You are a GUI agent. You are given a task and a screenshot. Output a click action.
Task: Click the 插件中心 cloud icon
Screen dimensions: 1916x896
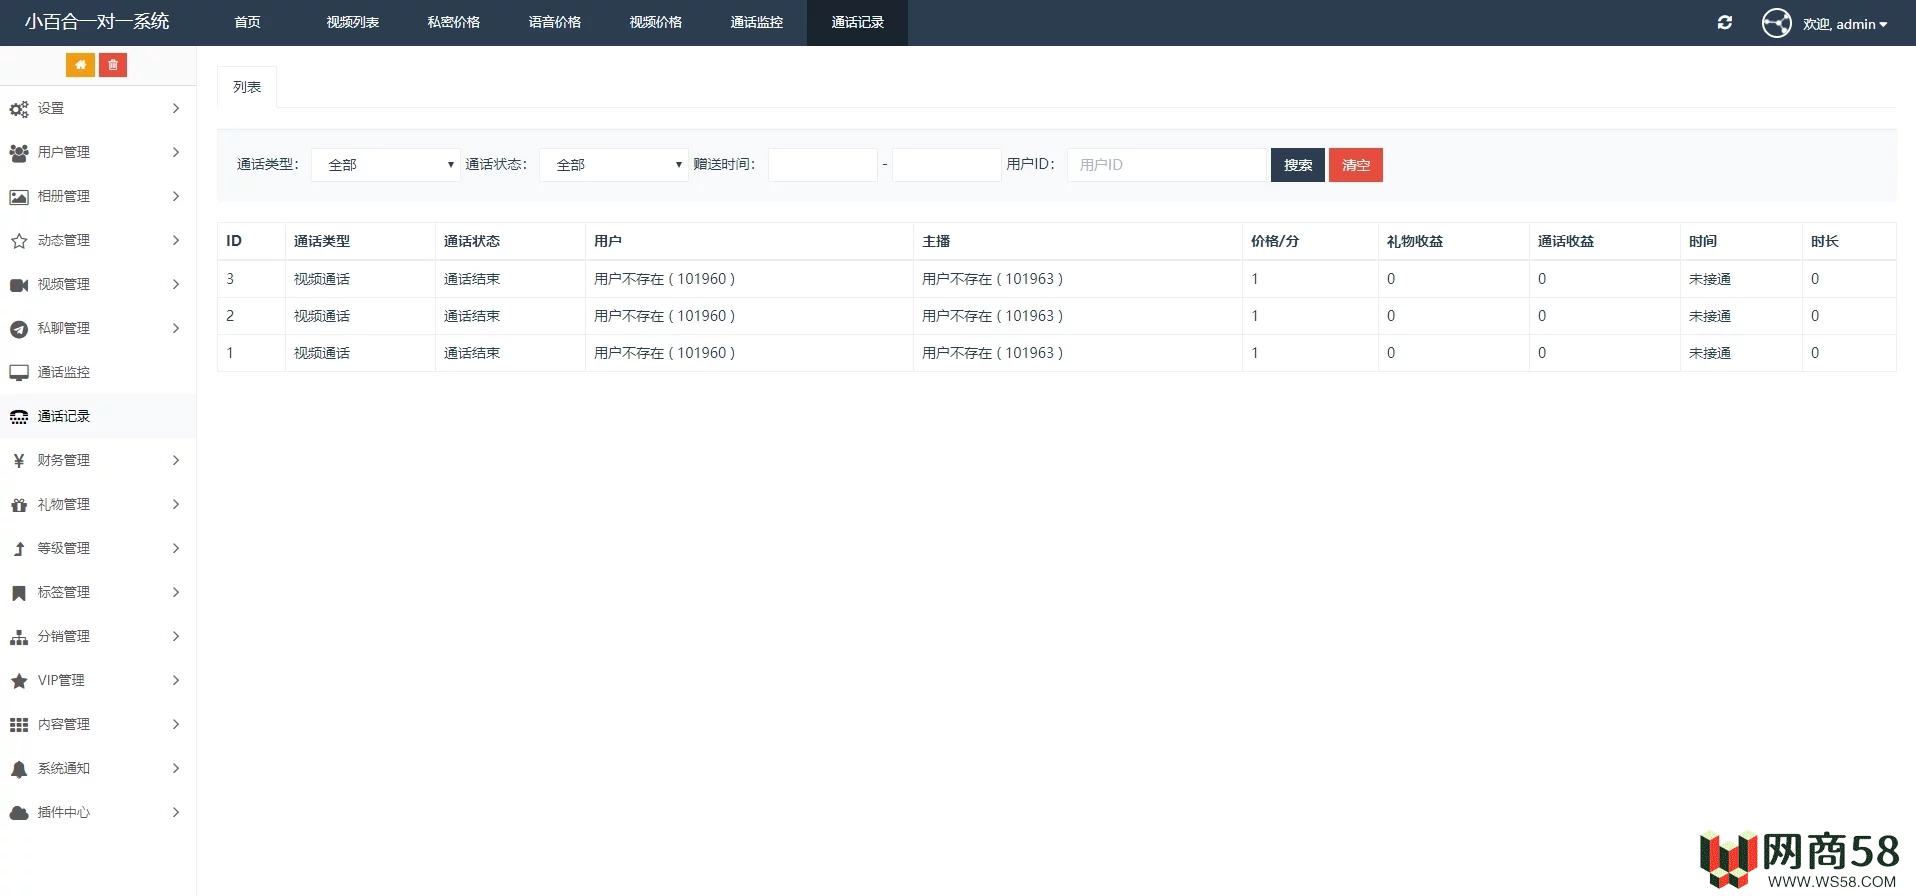click(19, 813)
